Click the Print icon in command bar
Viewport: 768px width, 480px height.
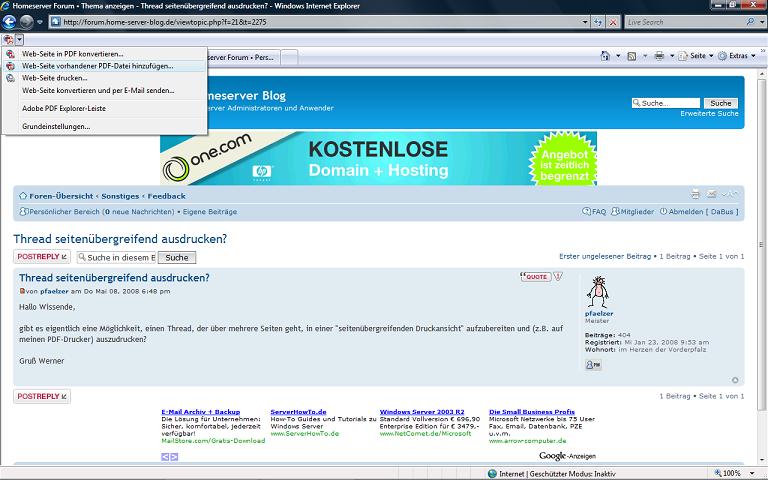pyautogui.click(x=659, y=56)
